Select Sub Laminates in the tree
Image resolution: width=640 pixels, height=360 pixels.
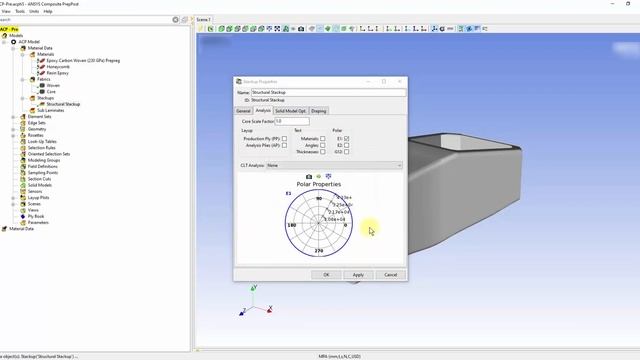(x=51, y=110)
